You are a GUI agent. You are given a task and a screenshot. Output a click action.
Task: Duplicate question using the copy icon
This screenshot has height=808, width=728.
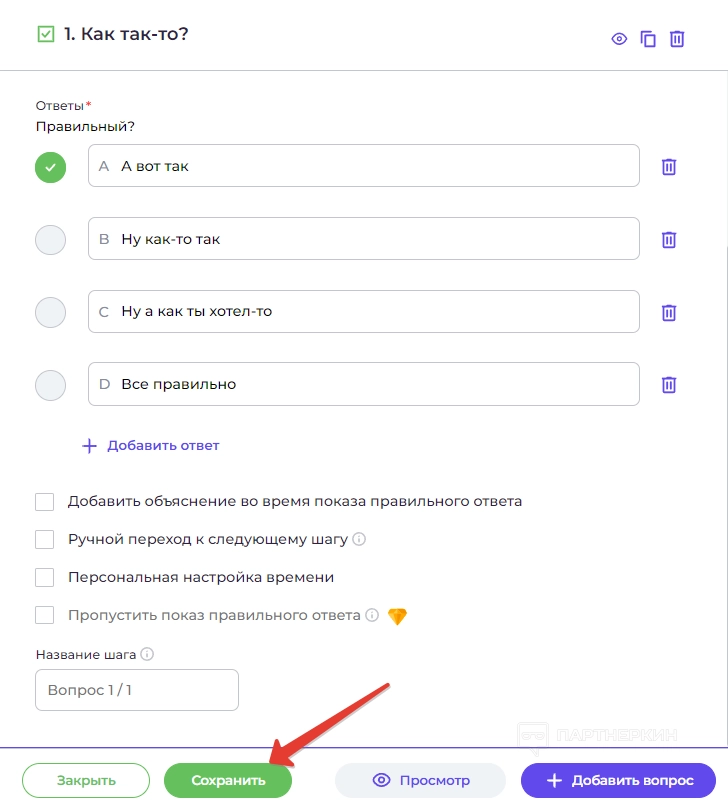tap(648, 39)
